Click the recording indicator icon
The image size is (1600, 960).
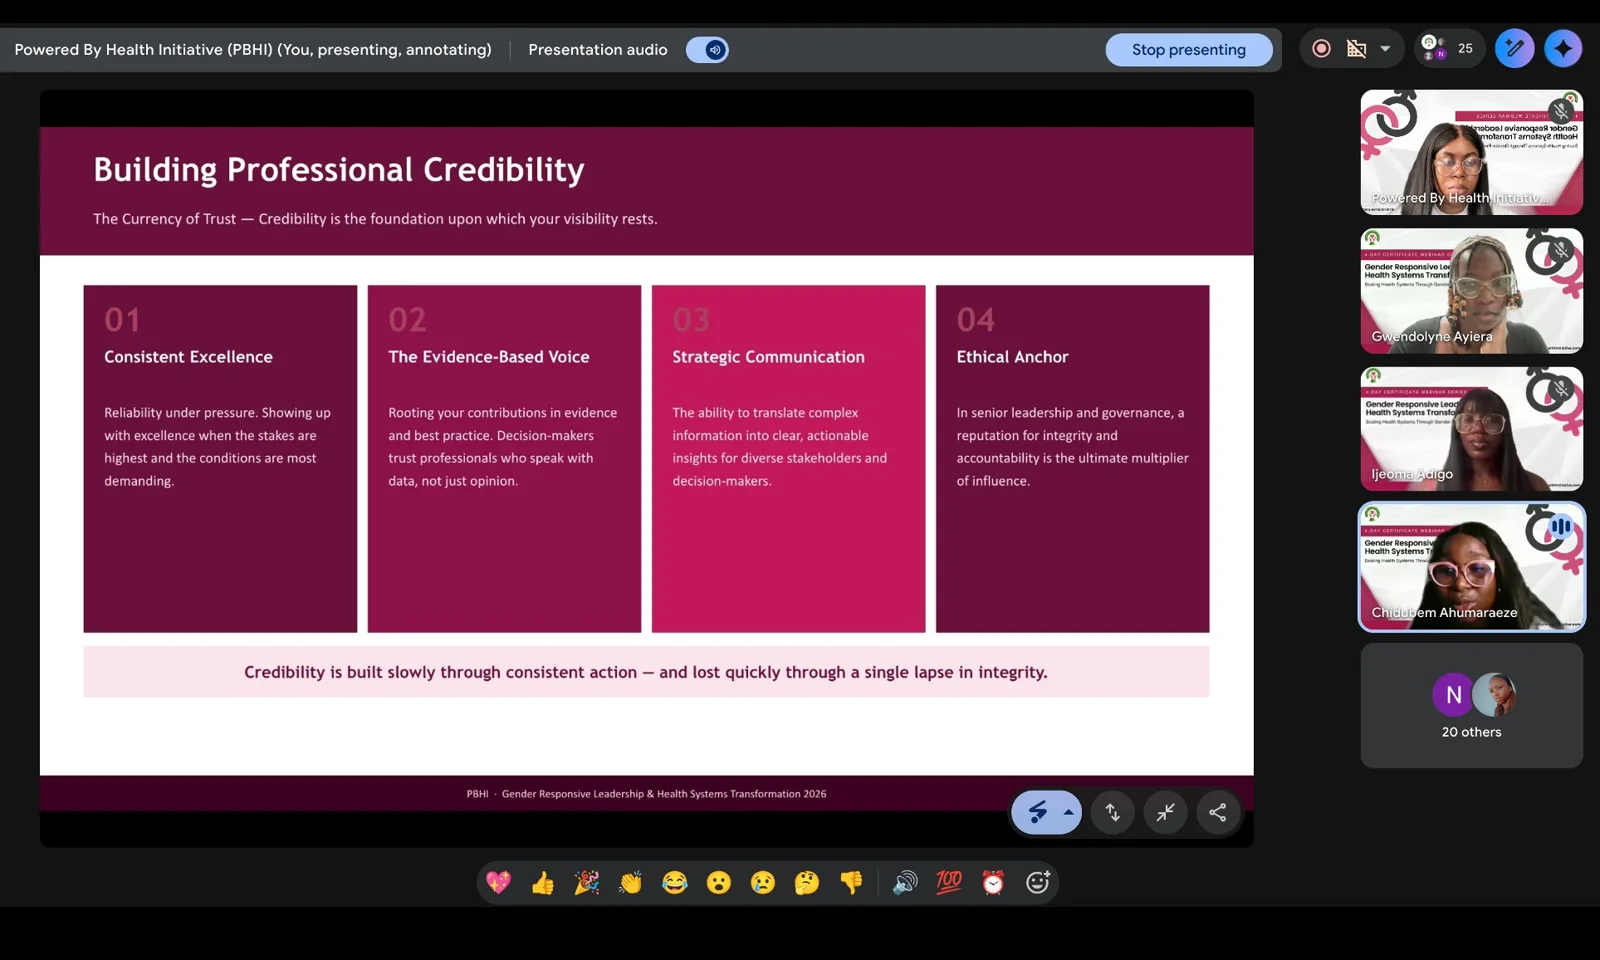(1321, 48)
